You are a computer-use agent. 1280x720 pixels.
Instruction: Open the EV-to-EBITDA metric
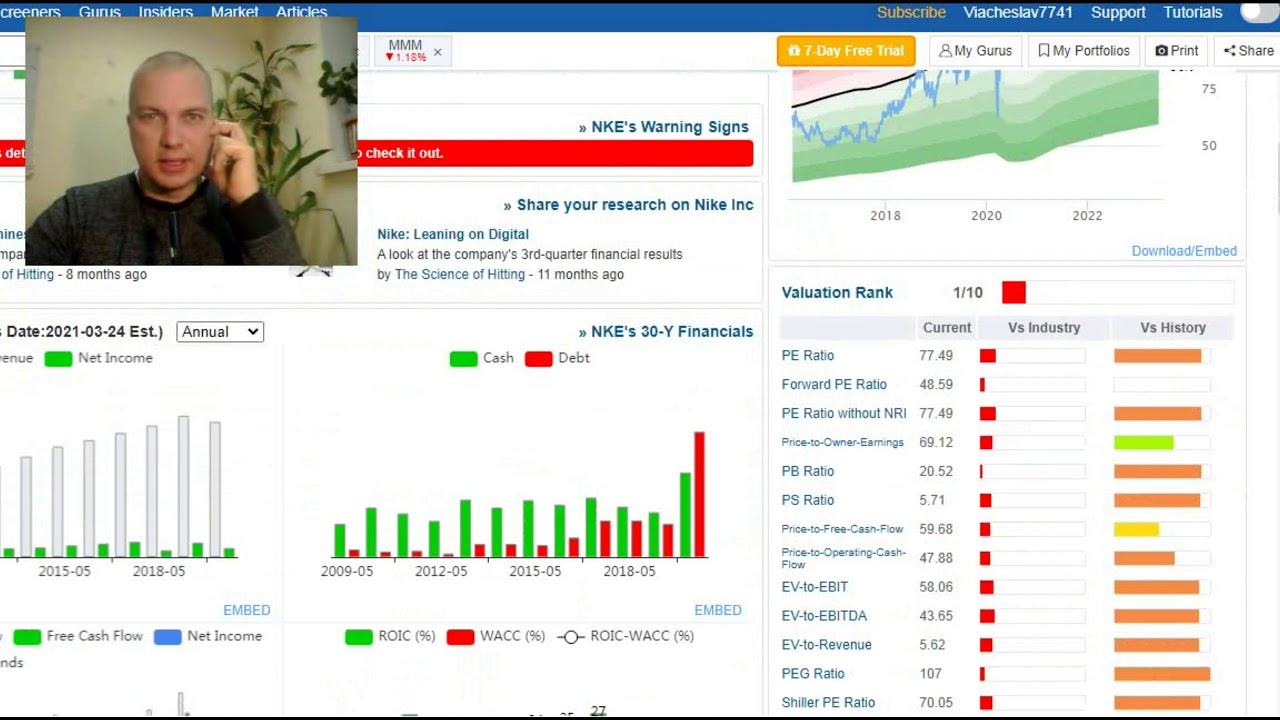(x=824, y=617)
